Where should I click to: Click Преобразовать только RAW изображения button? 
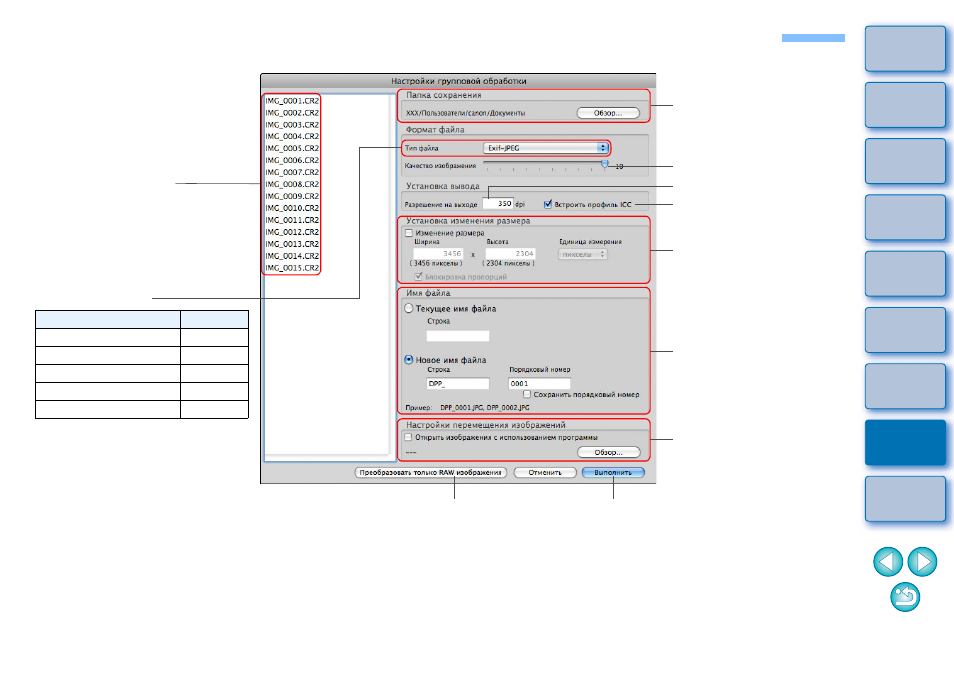coord(431,473)
